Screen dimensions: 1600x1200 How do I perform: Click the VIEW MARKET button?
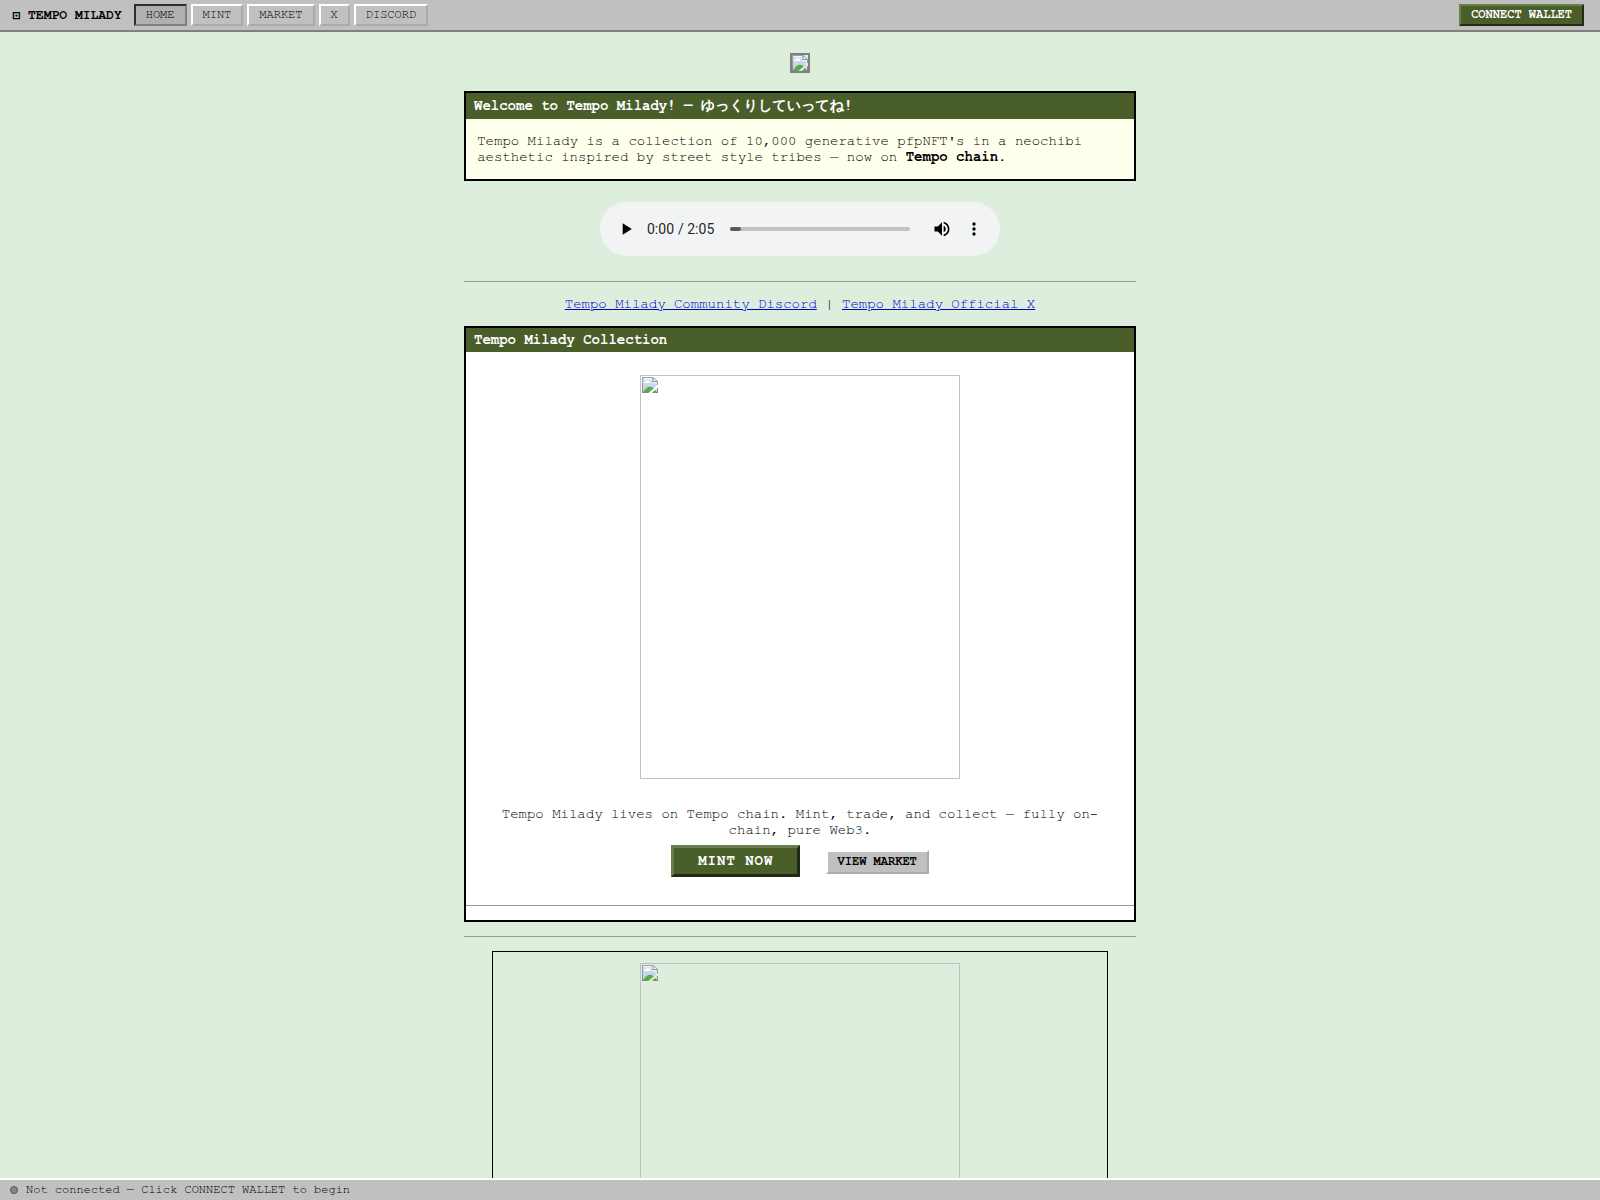point(877,861)
